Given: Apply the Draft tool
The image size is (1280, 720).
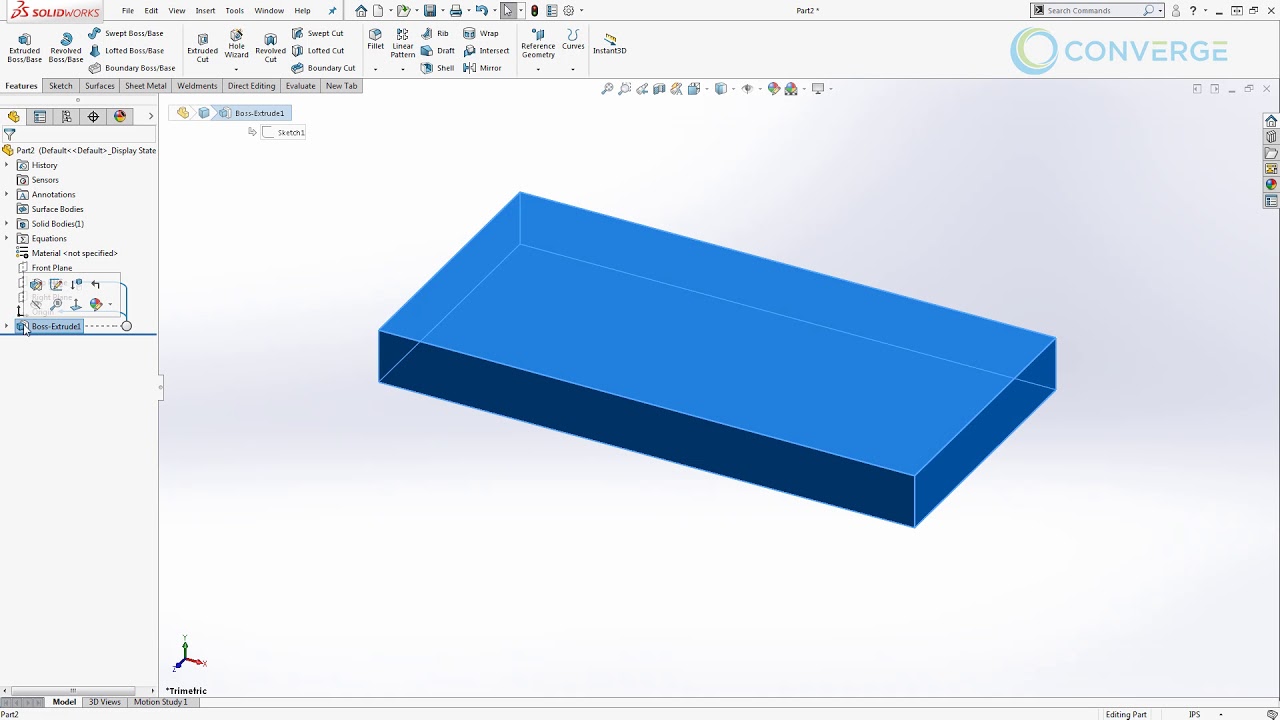Looking at the screenshot, I should click(438, 50).
